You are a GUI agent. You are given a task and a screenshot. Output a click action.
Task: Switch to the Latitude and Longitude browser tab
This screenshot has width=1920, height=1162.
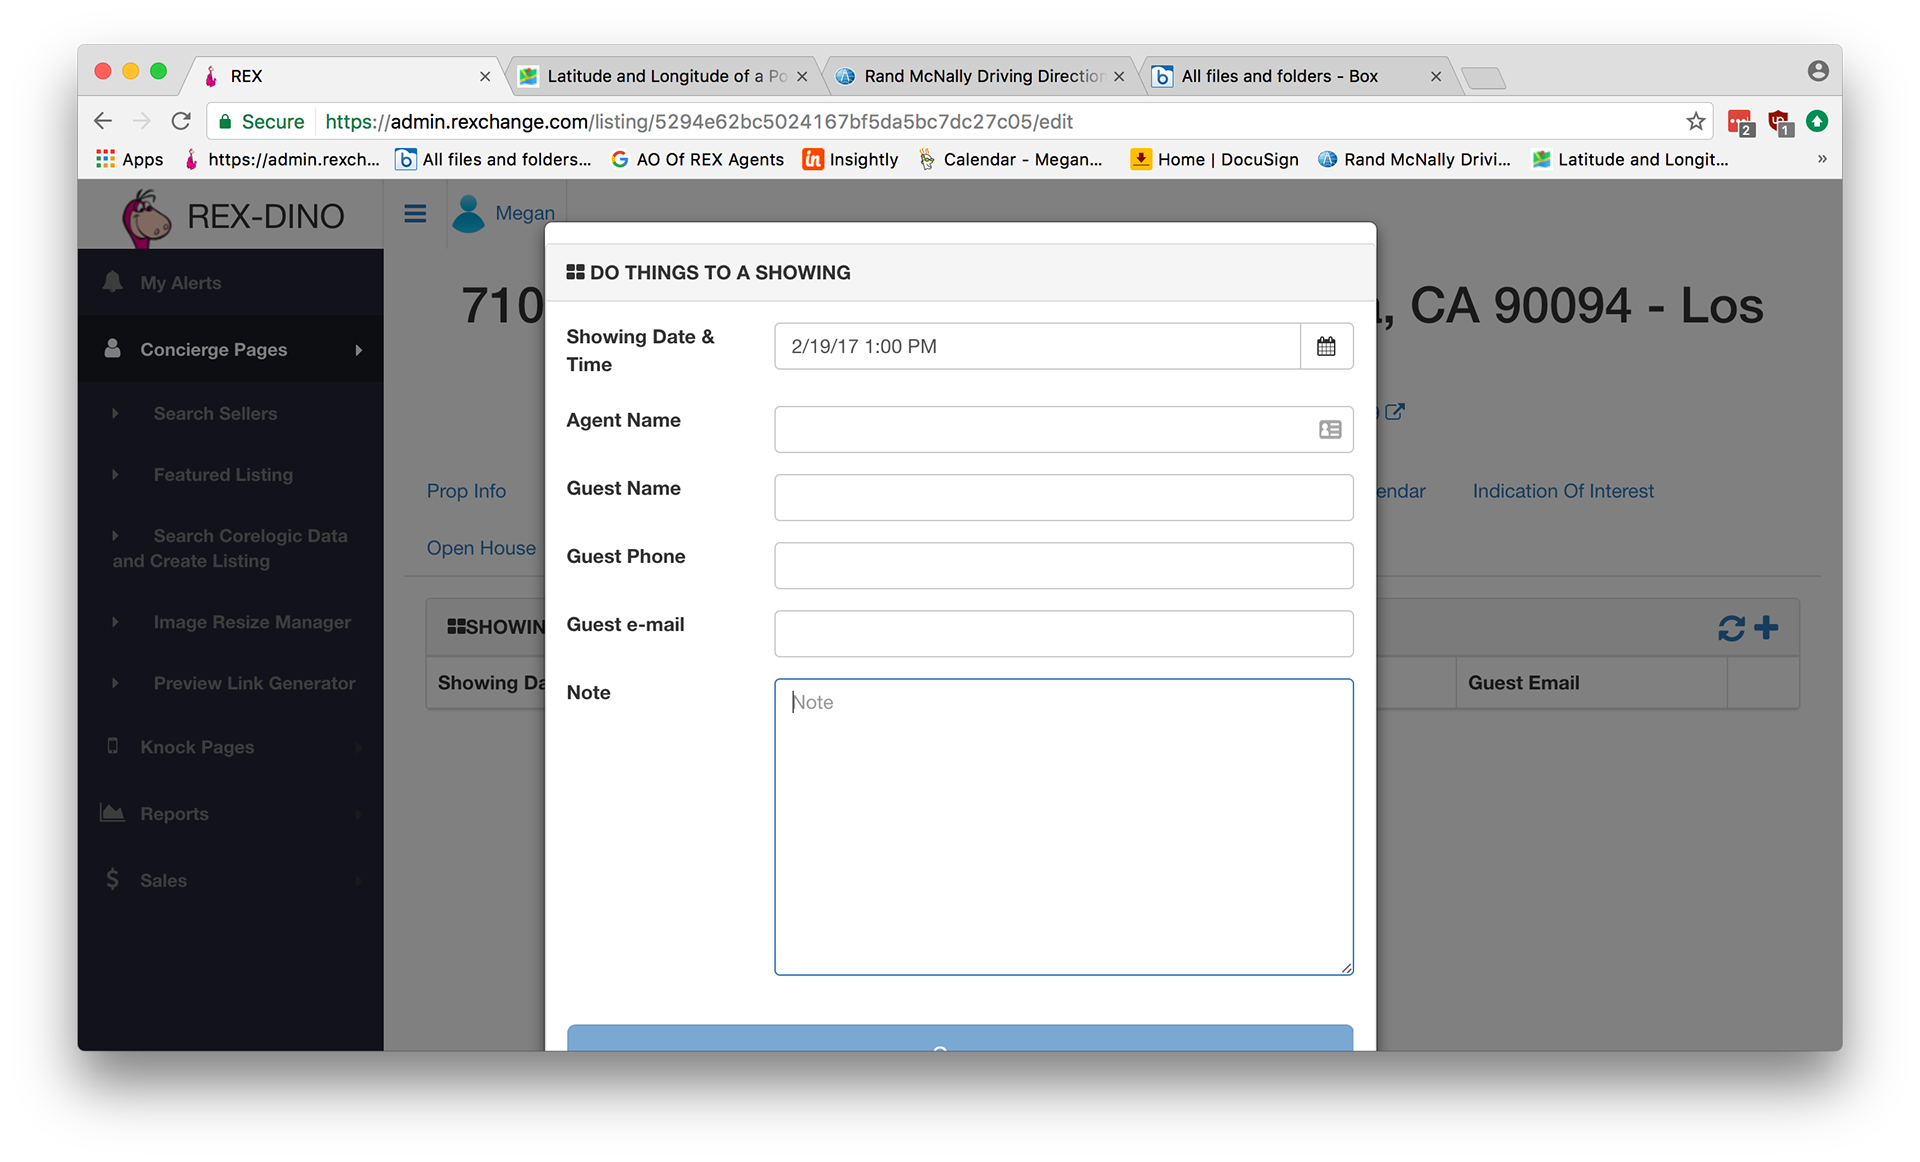tap(666, 76)
